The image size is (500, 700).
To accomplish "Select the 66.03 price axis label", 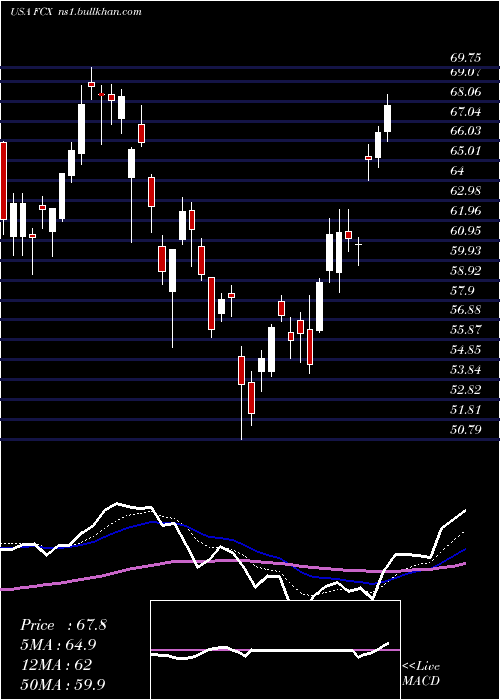I will pyautogui.click(x=466, y=131).
